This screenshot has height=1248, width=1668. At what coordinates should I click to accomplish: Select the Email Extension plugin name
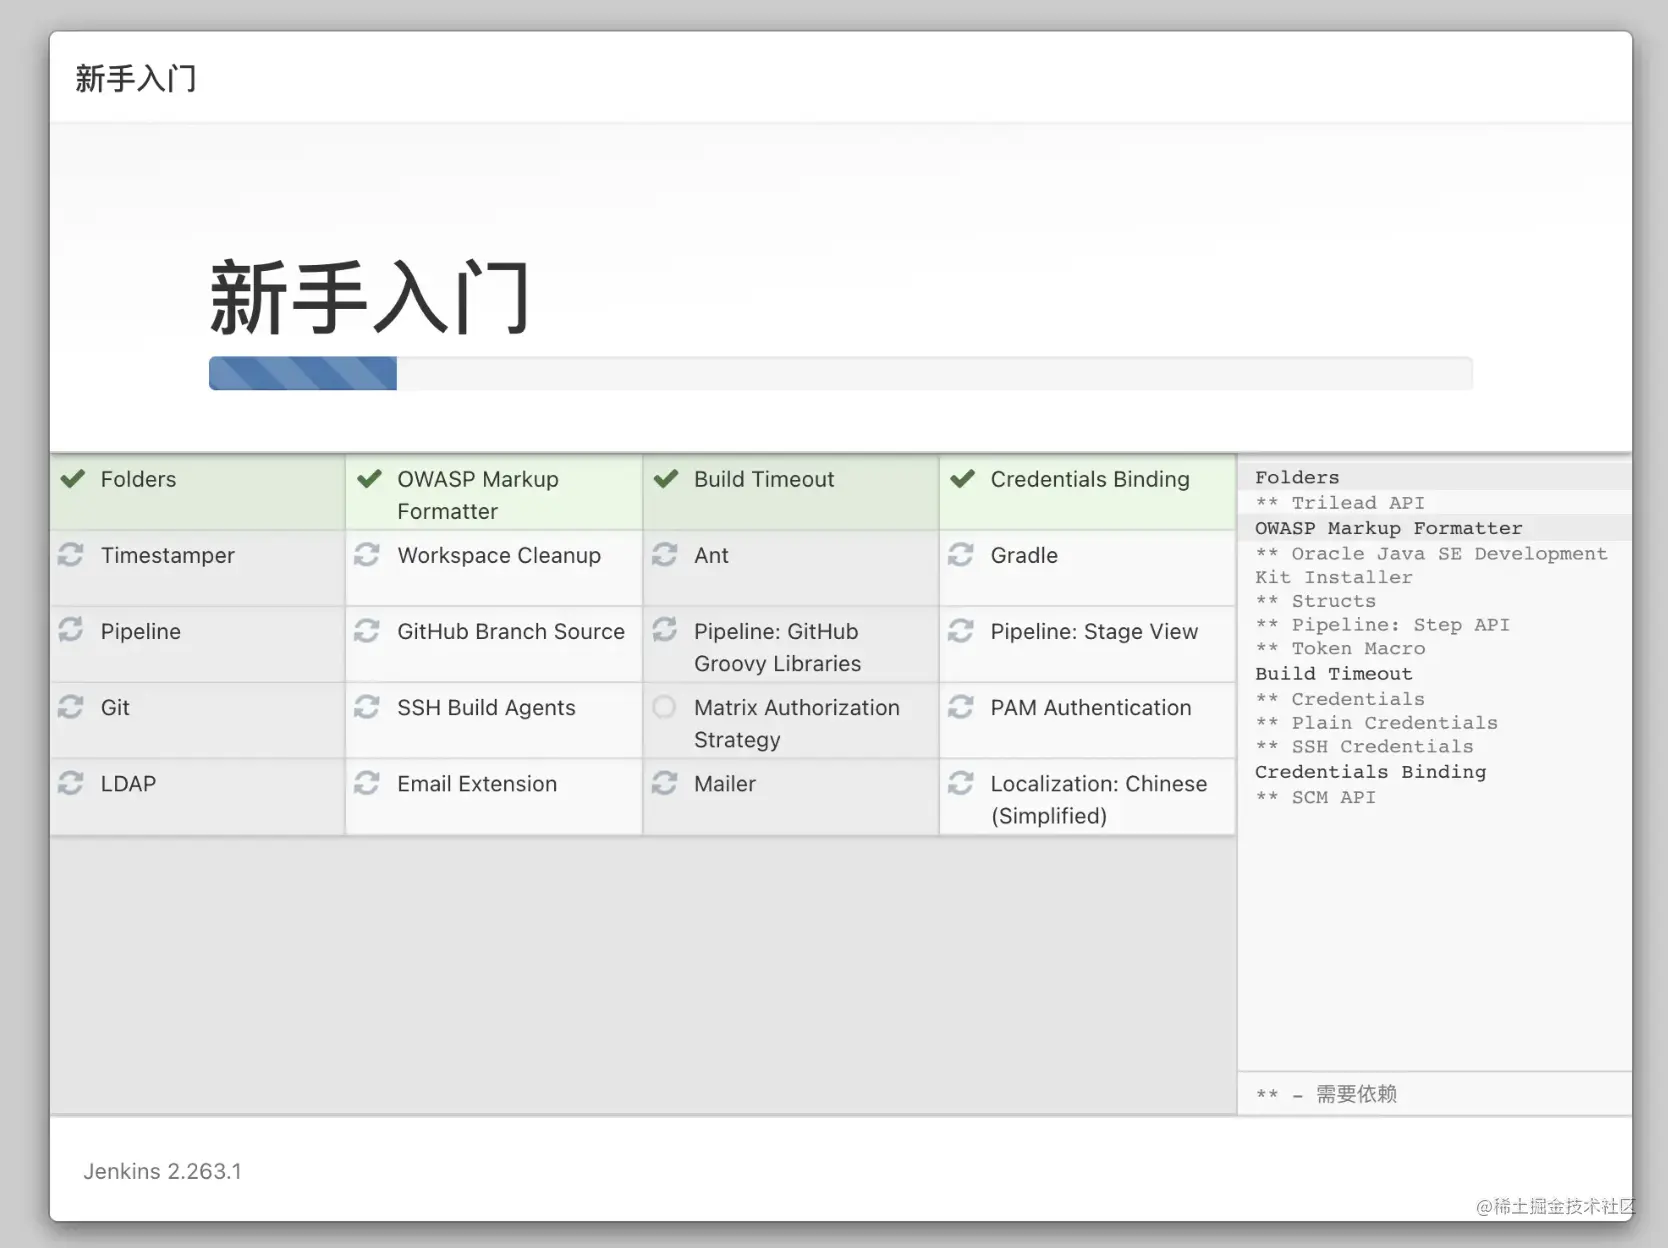(477, 783)
